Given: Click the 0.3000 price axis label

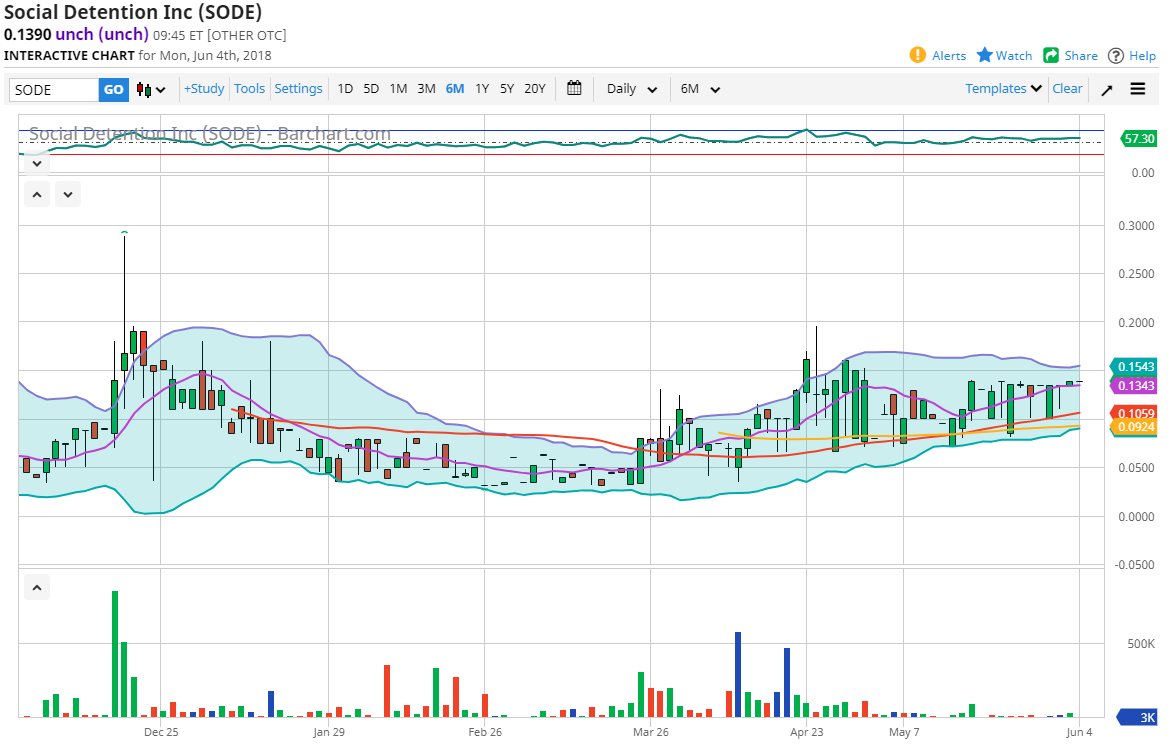Looking at the screenshot, I should point(1136,226).
